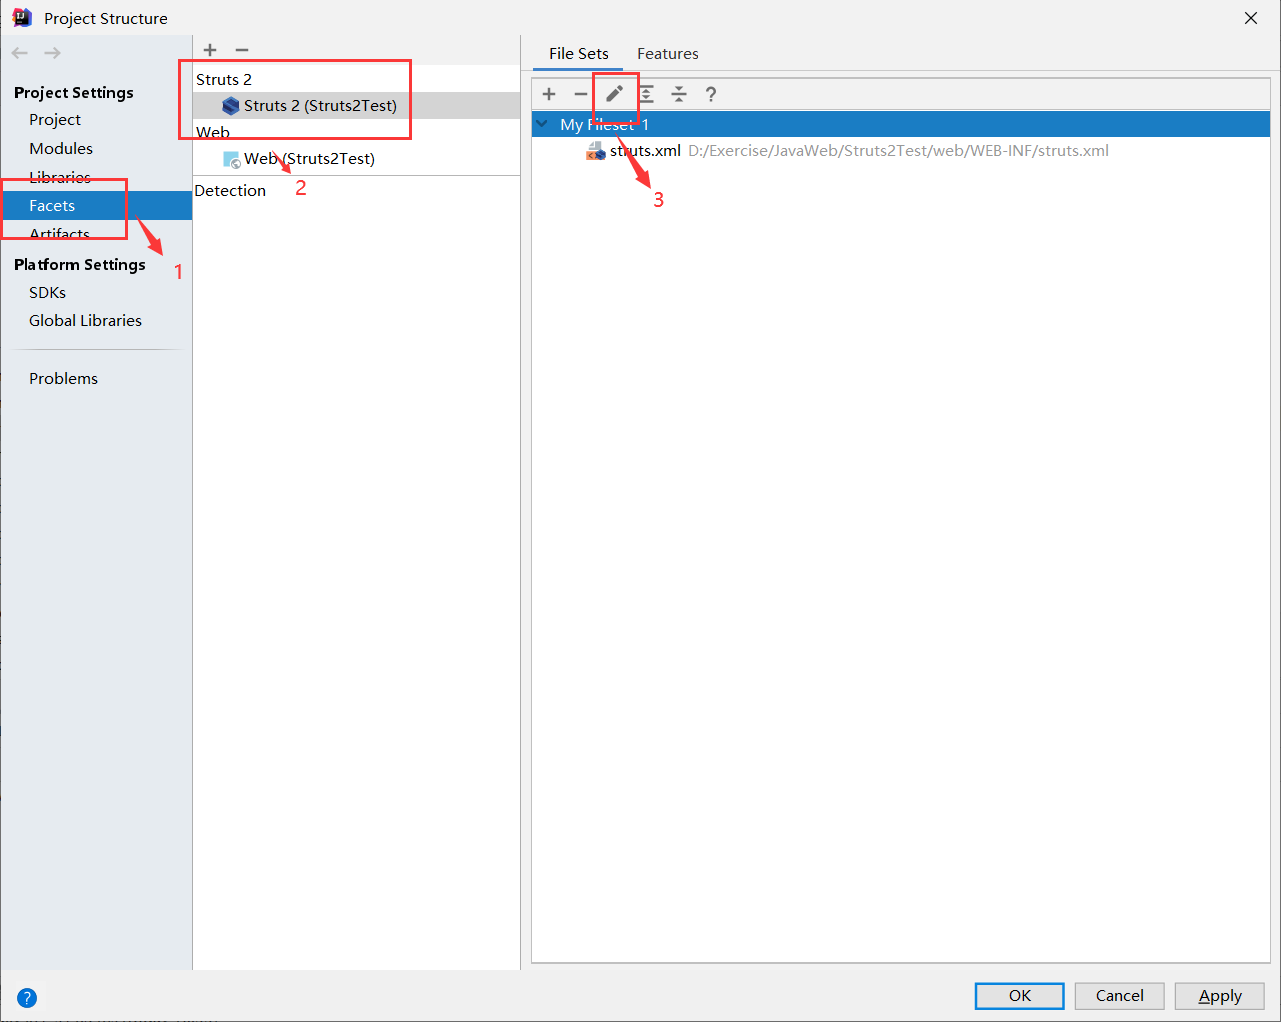Select the Web group heading
Image resolution: width=1281 pixels, height=1022 pixels.
(213, 132)
